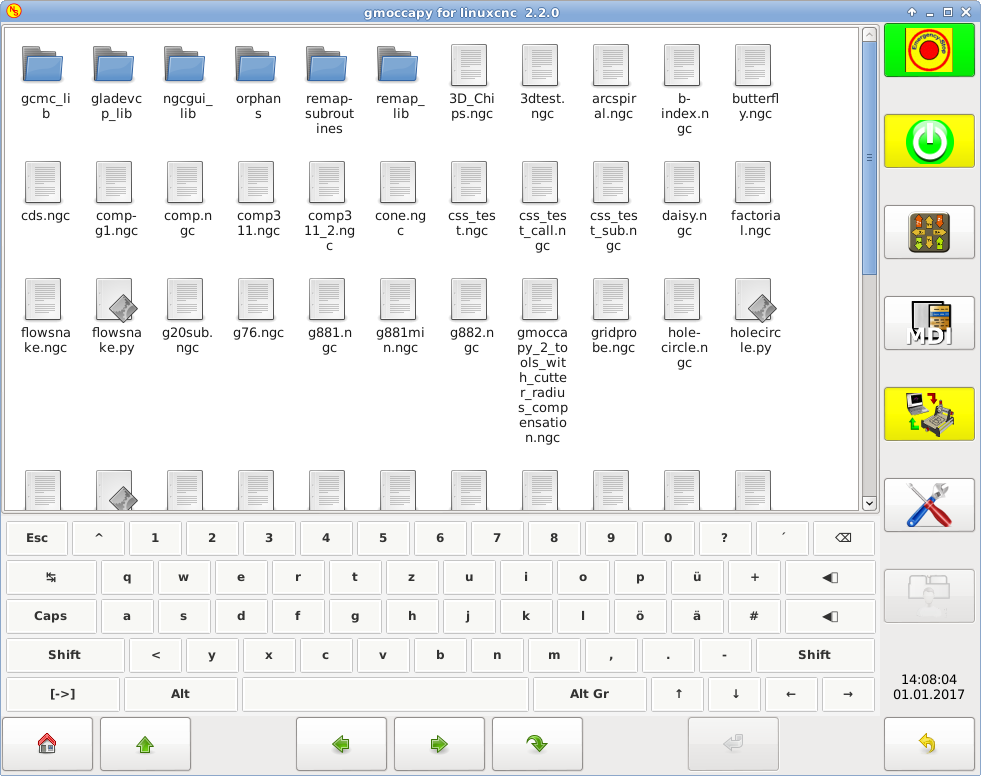The image size is (981, 776).
Task: Click the file list vertical scrollbar thumb
Action: coord(869,158)
